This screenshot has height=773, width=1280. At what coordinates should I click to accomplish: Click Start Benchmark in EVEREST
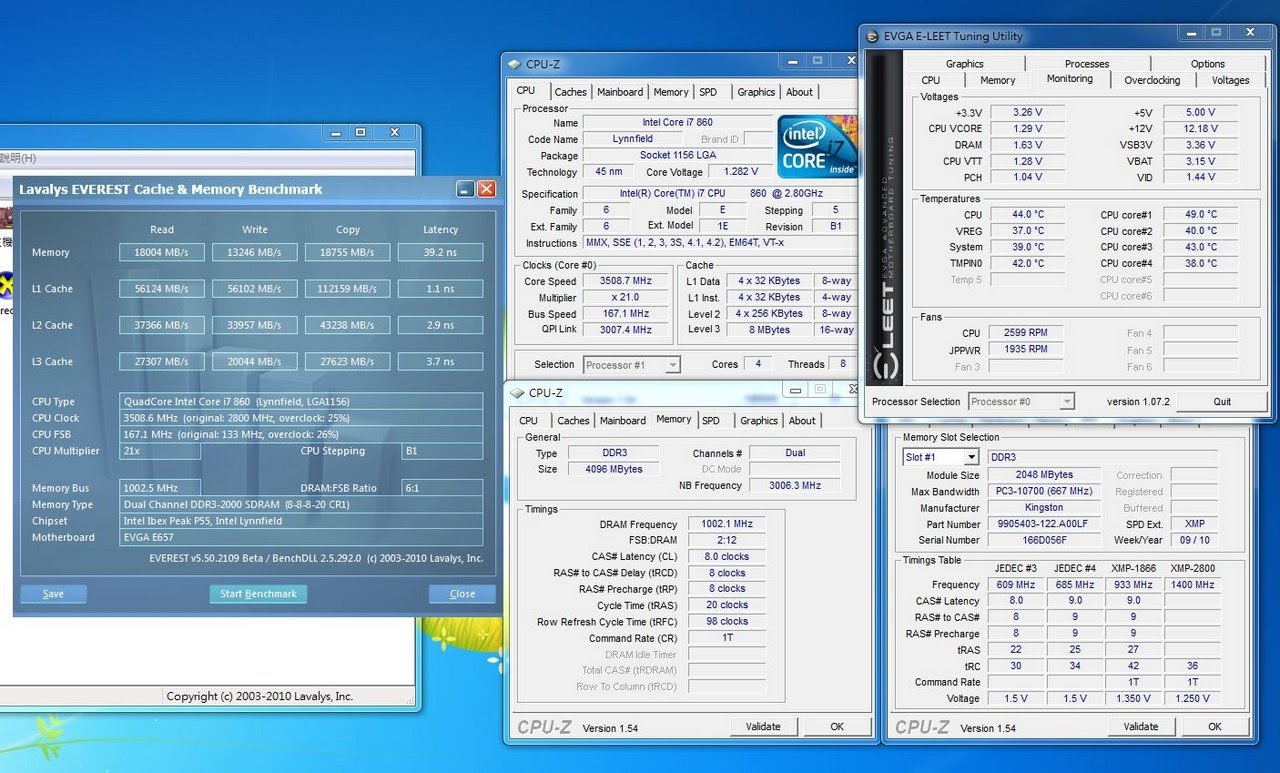pos(258,594)
